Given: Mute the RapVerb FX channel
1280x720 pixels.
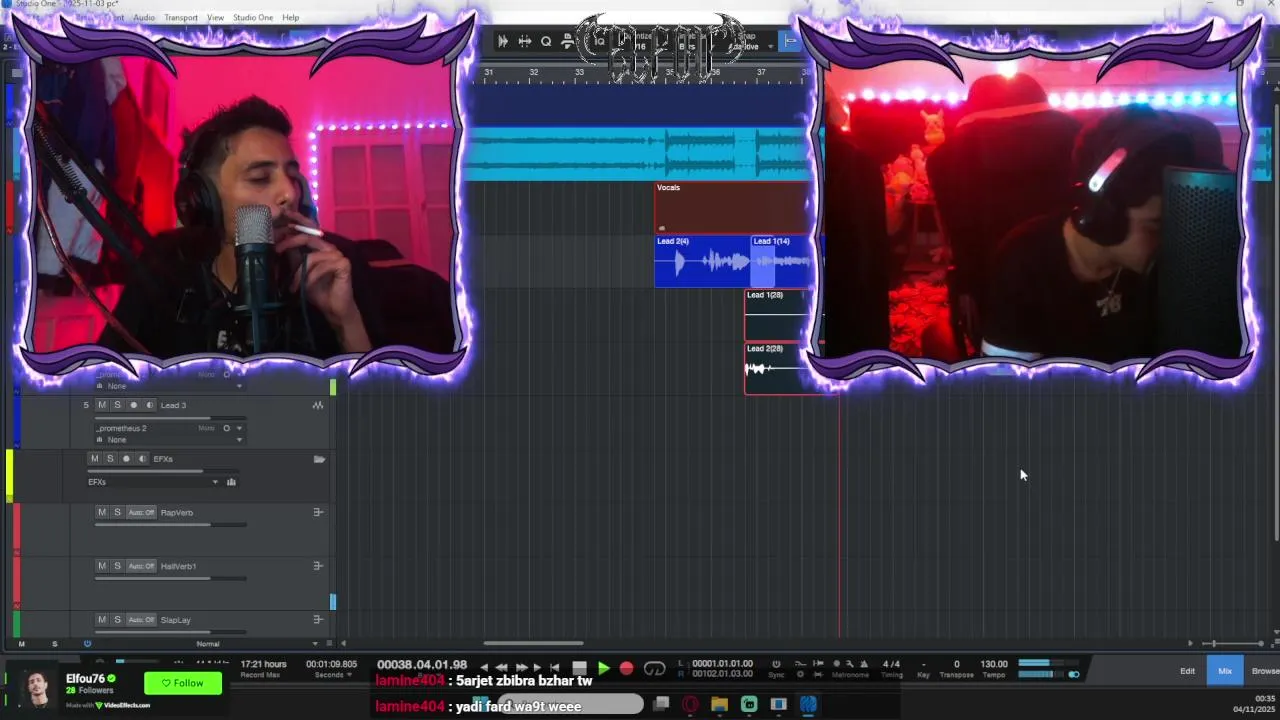Looking at the screenshot, I should point(101,512).
